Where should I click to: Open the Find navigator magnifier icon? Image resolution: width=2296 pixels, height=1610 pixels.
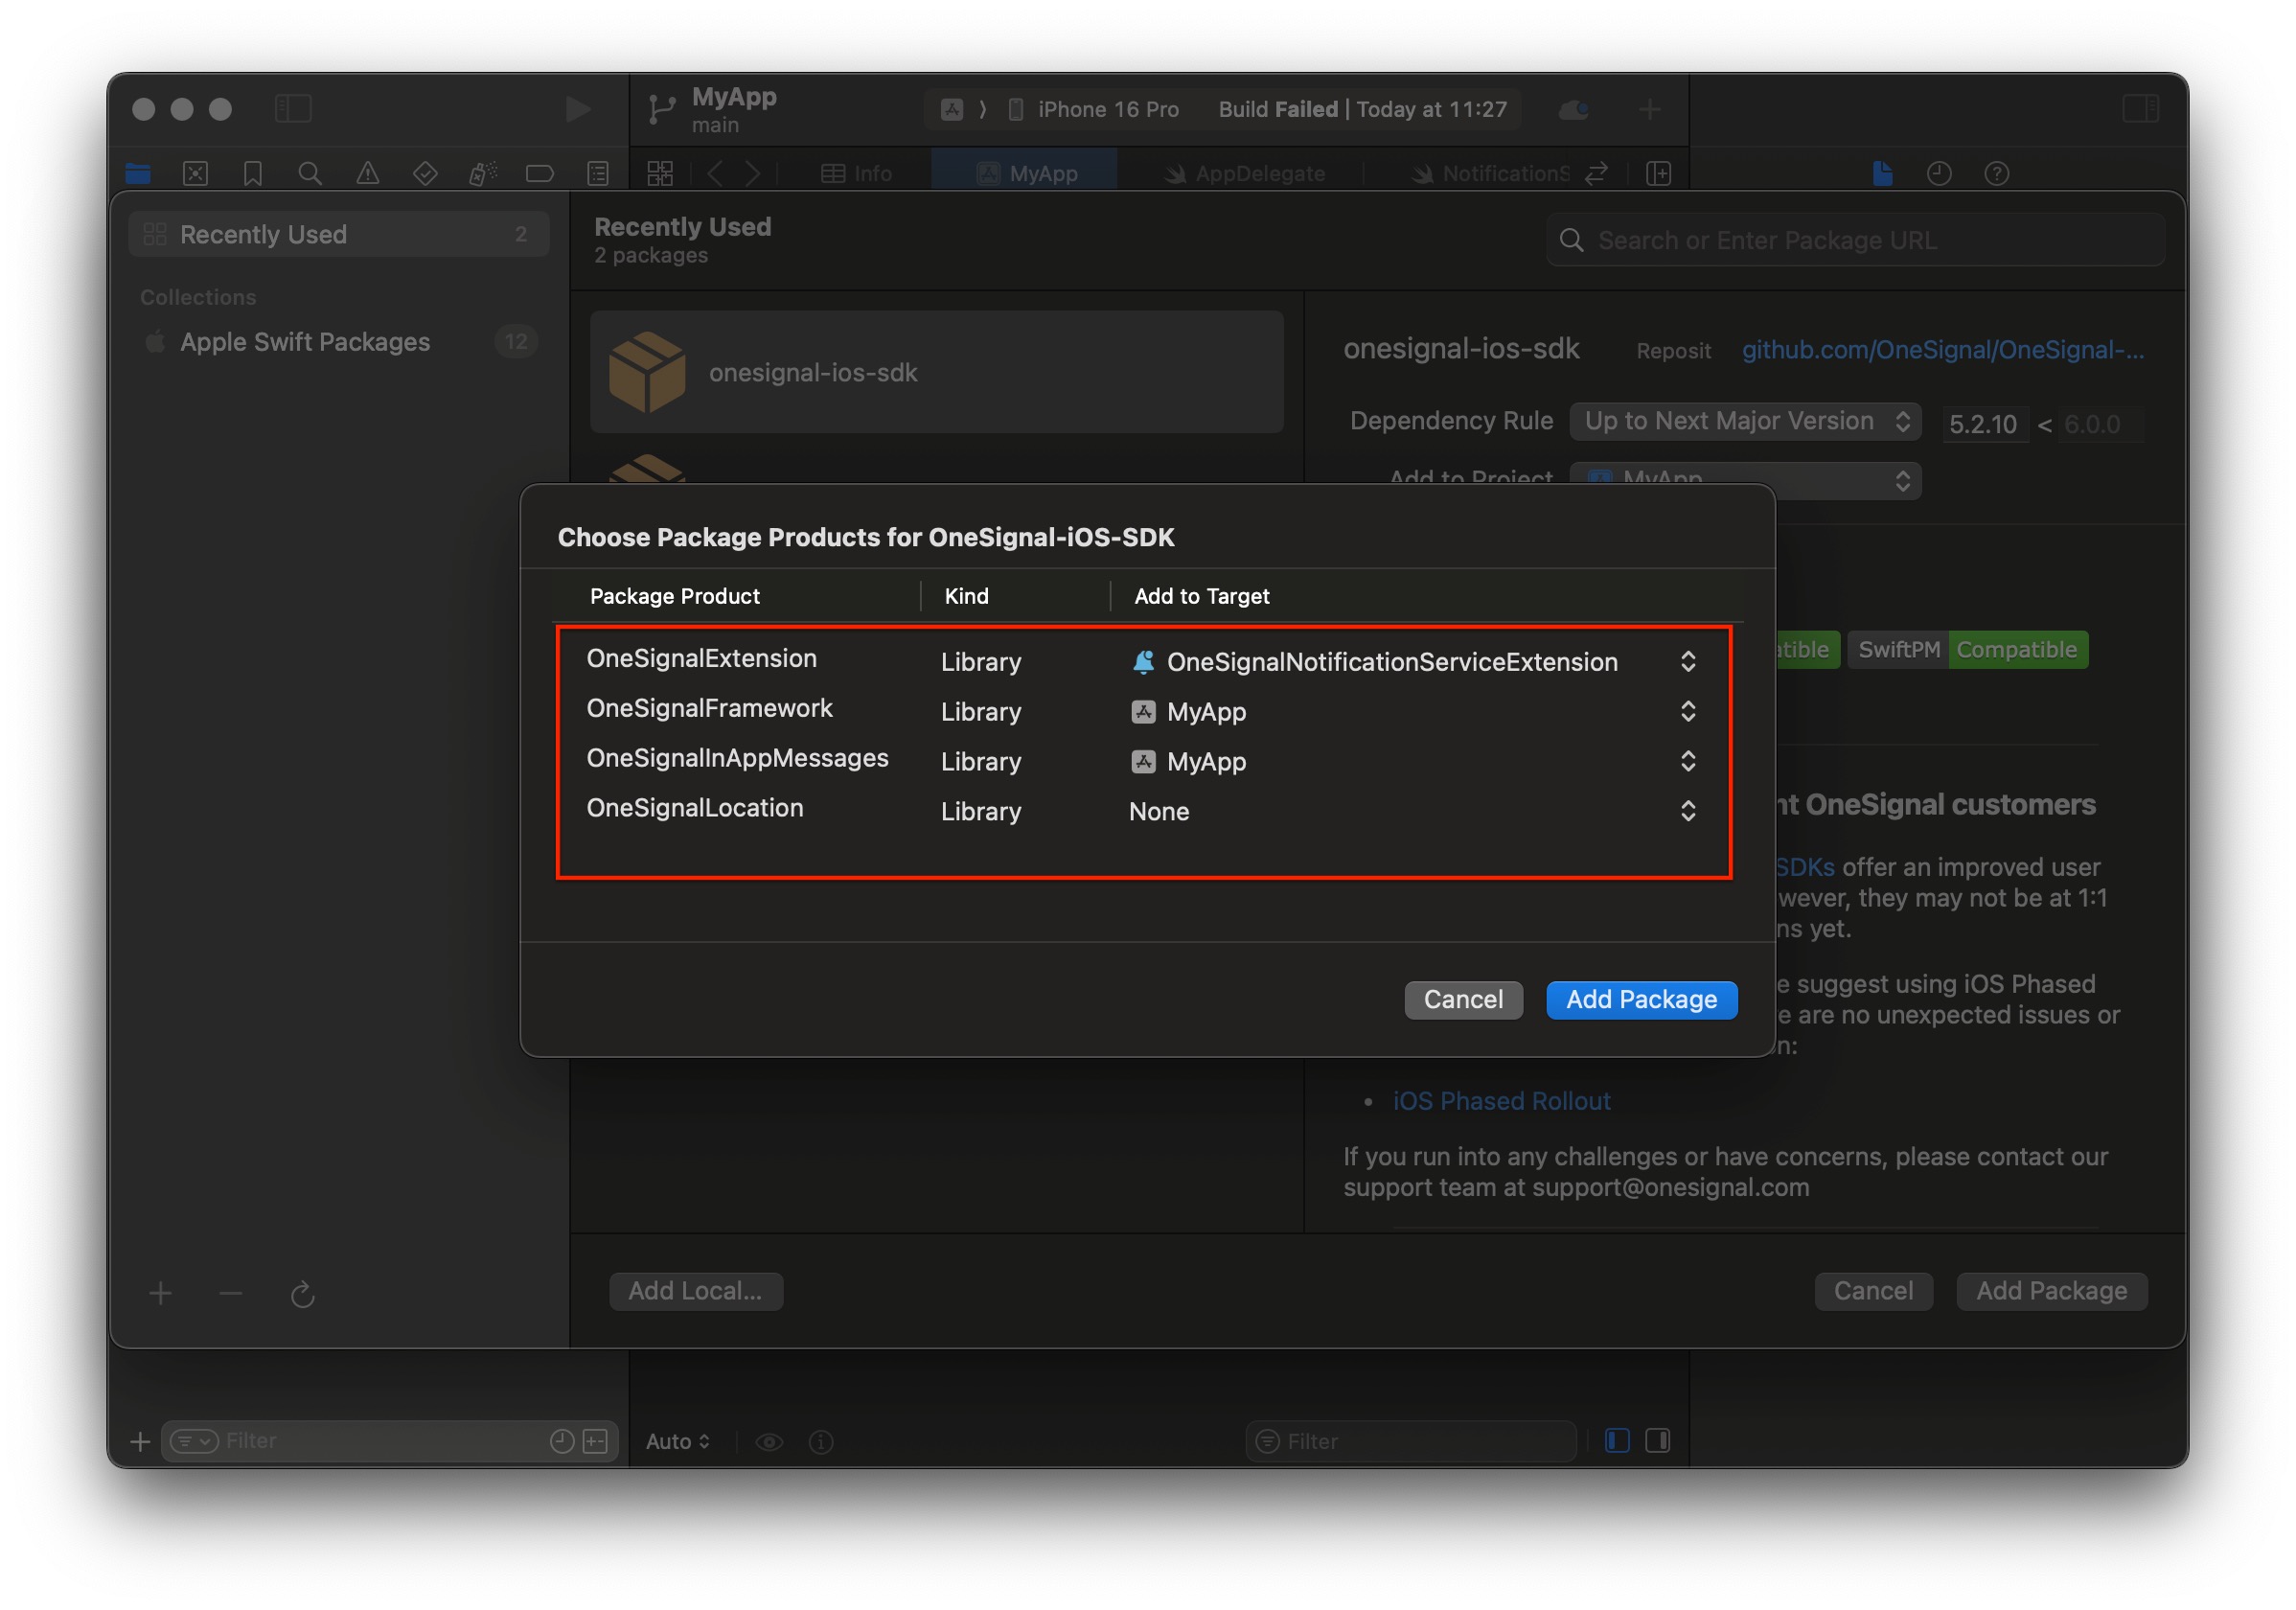click(x=310, y=173)
